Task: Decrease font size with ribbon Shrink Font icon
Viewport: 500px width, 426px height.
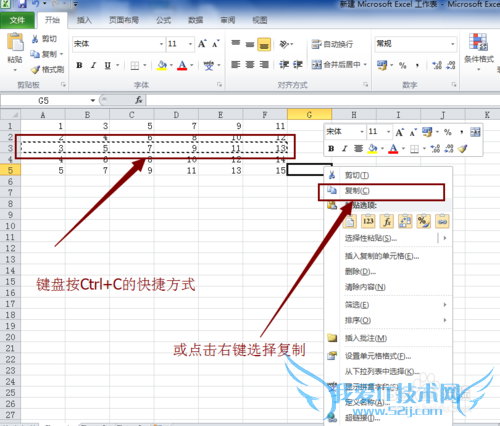Action: click(x=216, y=44)
